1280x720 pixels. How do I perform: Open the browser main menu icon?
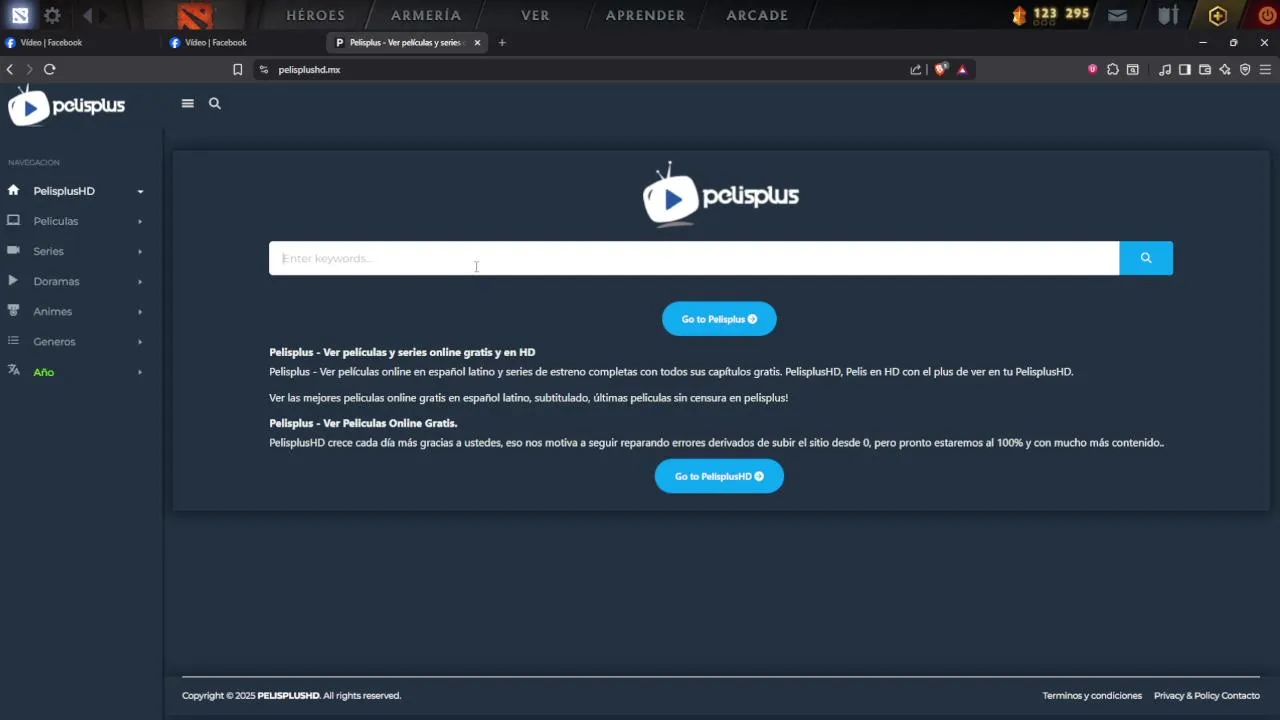point(1265,70)
